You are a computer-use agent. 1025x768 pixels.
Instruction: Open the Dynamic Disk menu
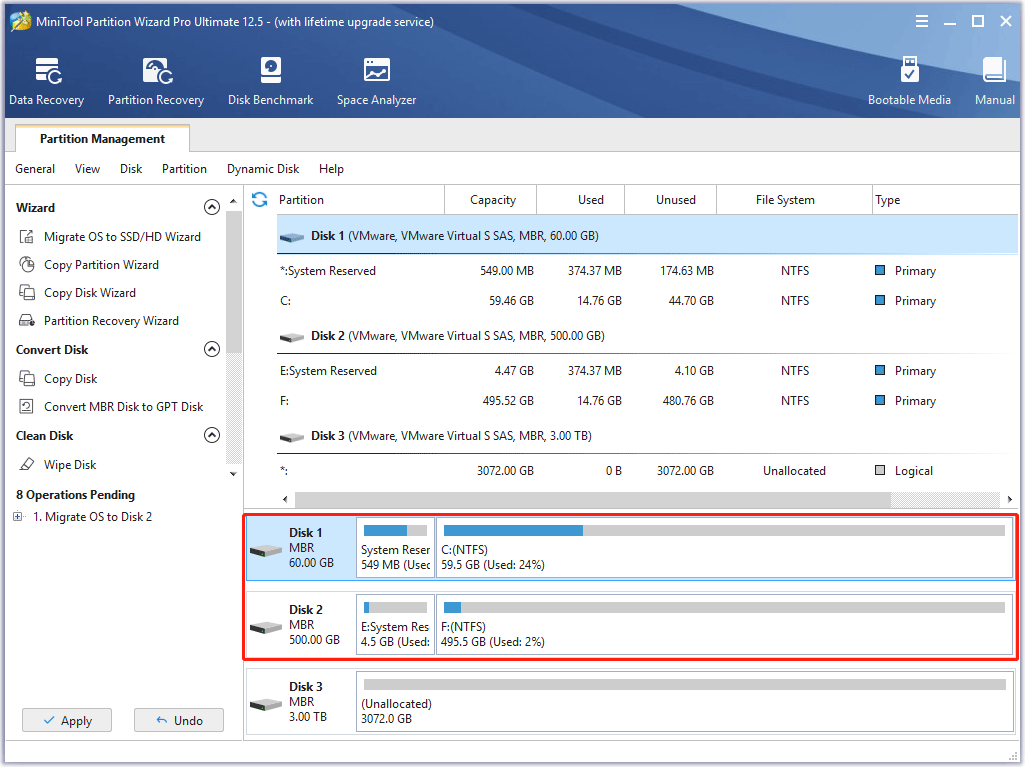tap(262, 168)
